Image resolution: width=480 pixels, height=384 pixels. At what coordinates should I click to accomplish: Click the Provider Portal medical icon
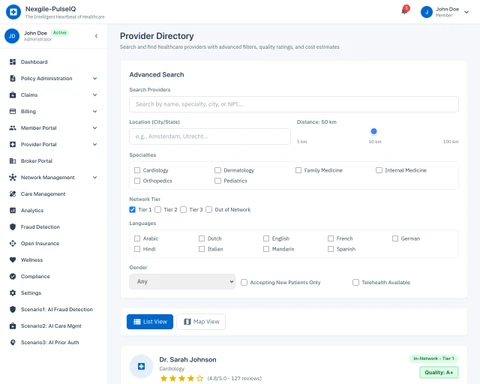click(13, 144)
